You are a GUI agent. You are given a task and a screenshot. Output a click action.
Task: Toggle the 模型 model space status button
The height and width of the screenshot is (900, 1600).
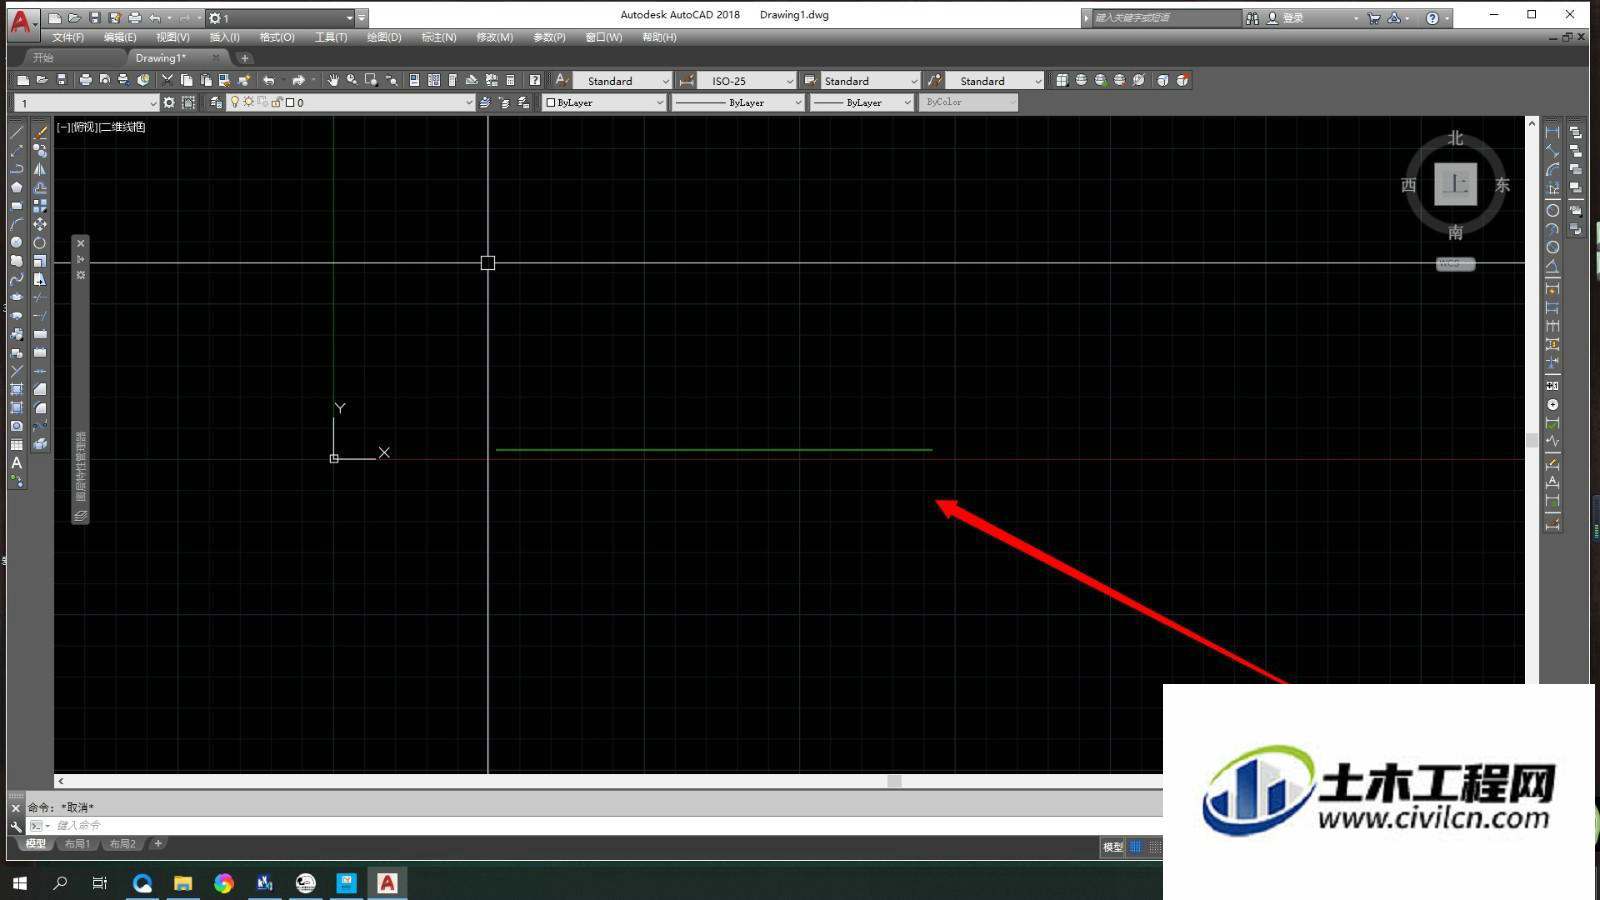[1113, 847]
